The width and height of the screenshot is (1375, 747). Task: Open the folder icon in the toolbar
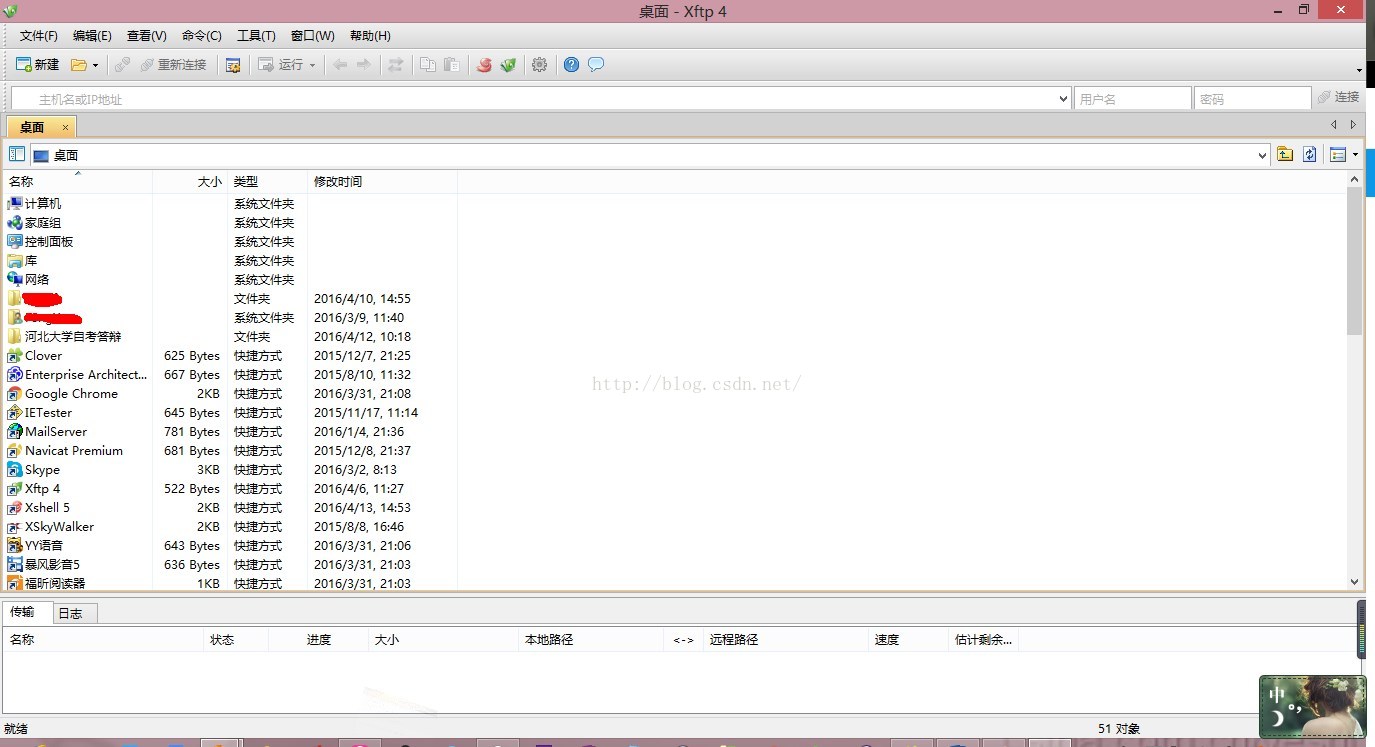(78, 65)
